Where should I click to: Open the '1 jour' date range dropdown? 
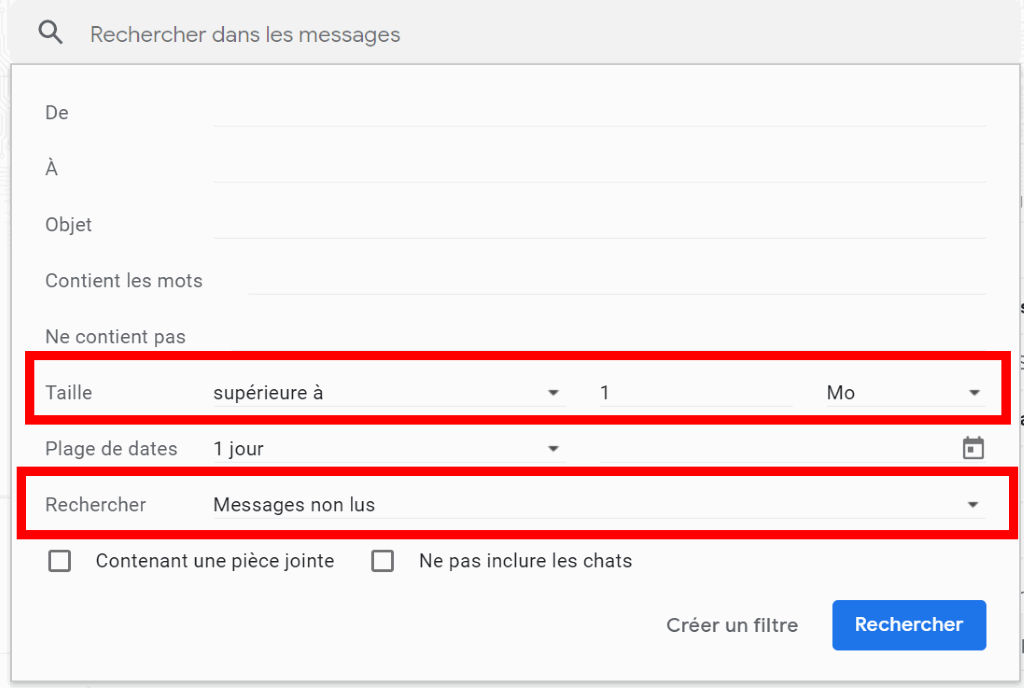[389, 448]
